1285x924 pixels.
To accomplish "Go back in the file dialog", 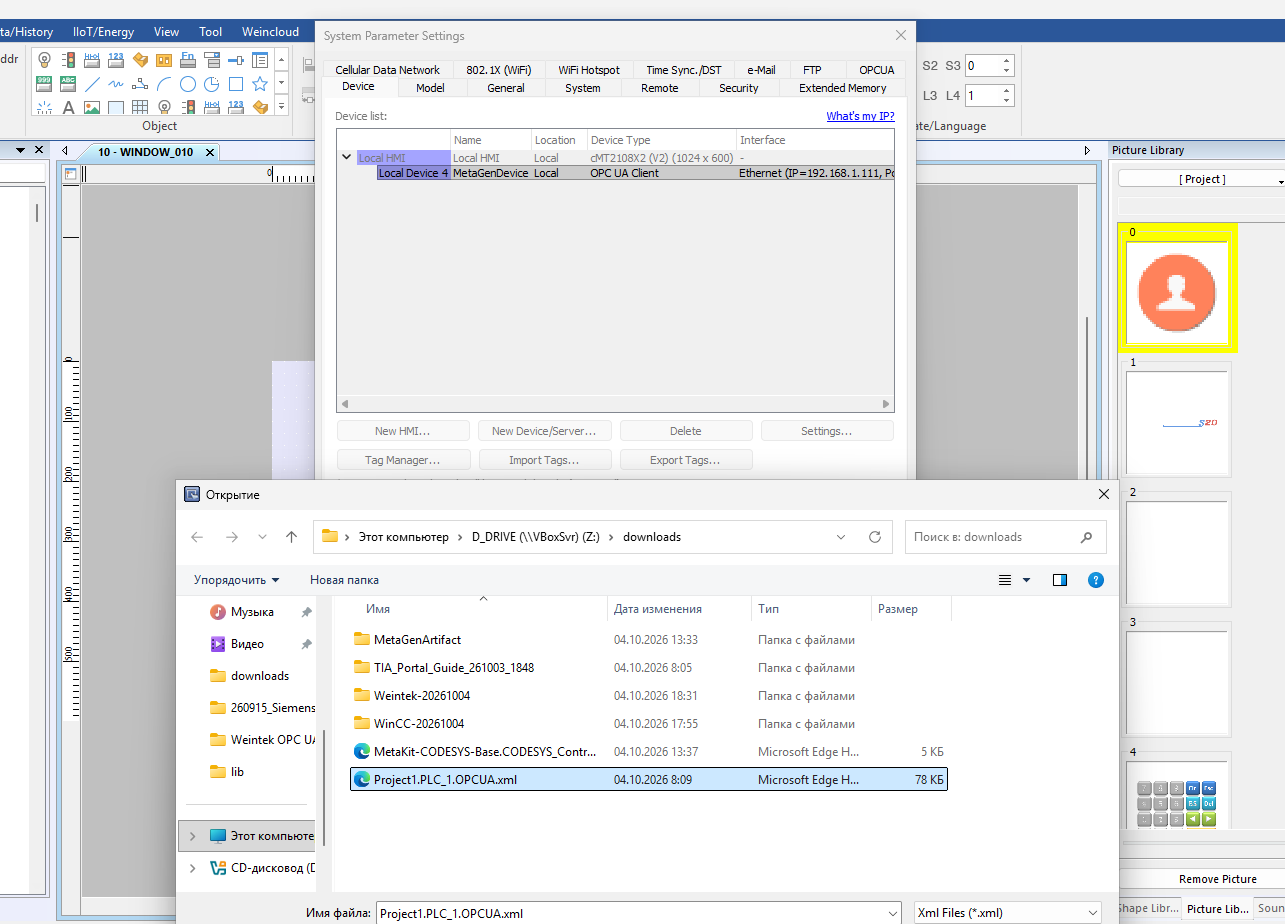I will pyautogui.click(x=197, y=537).
